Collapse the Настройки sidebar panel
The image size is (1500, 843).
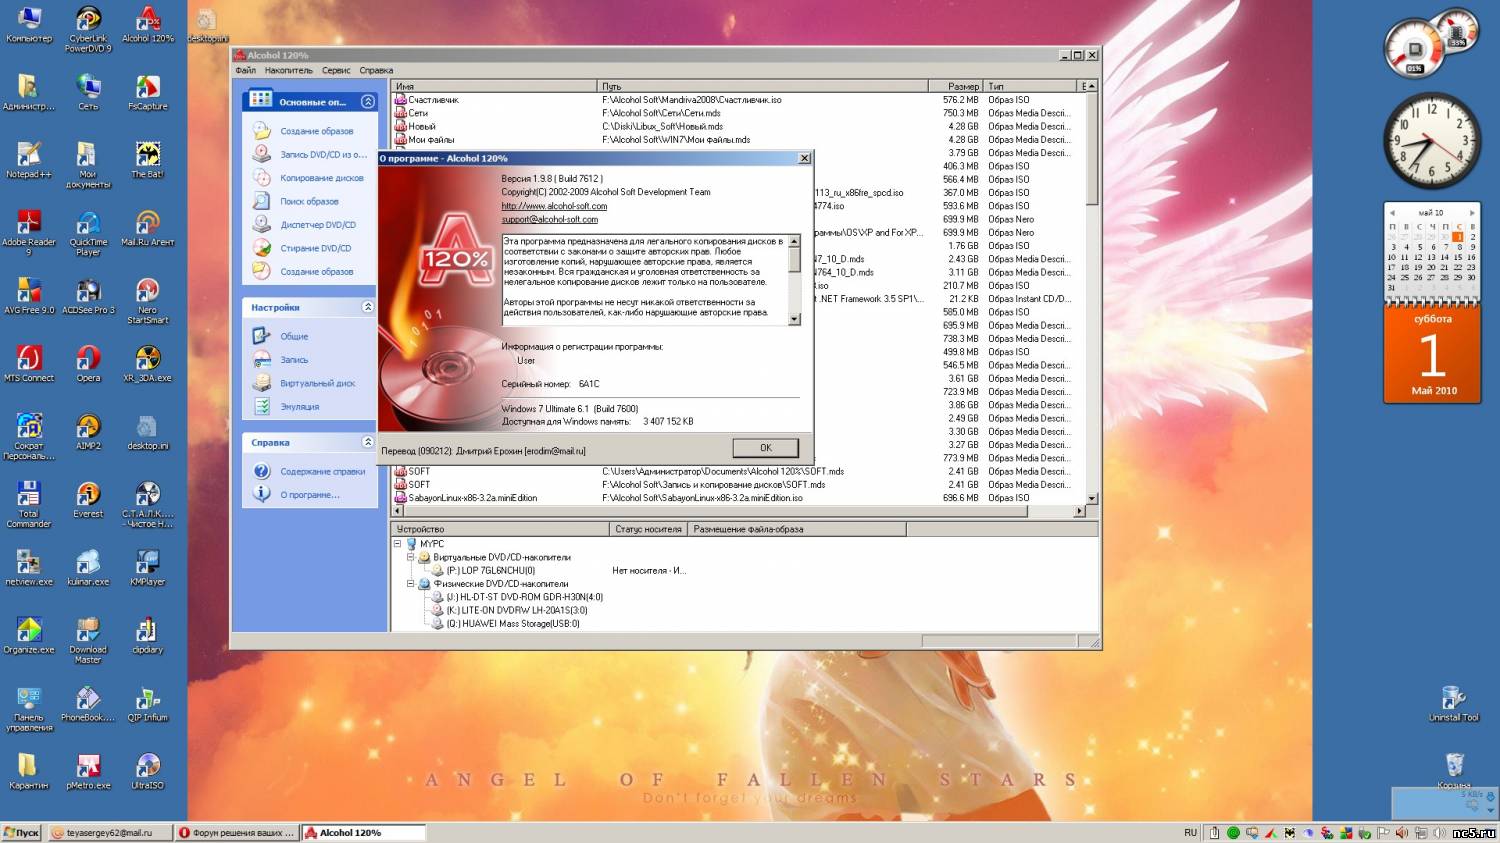[x=367, y=307]
